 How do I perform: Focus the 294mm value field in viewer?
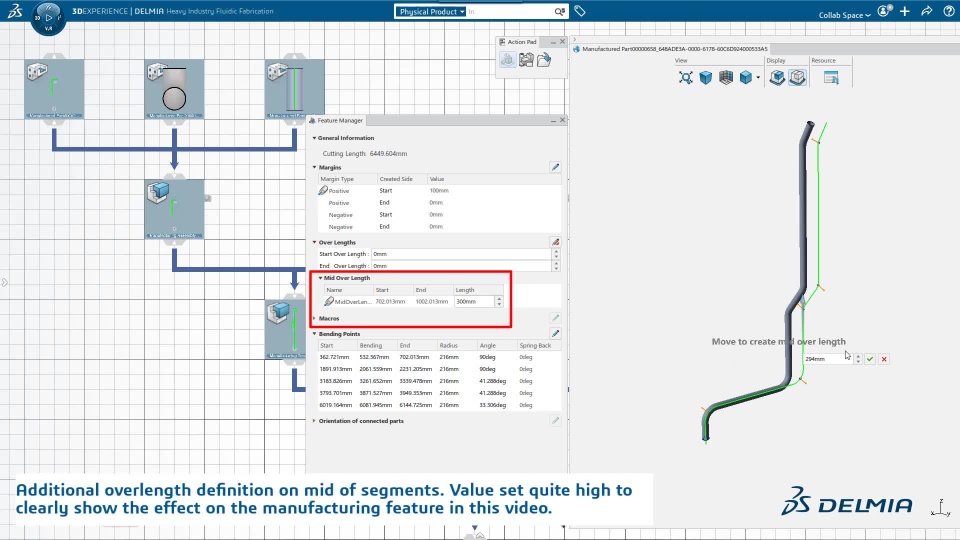[828, 359]
